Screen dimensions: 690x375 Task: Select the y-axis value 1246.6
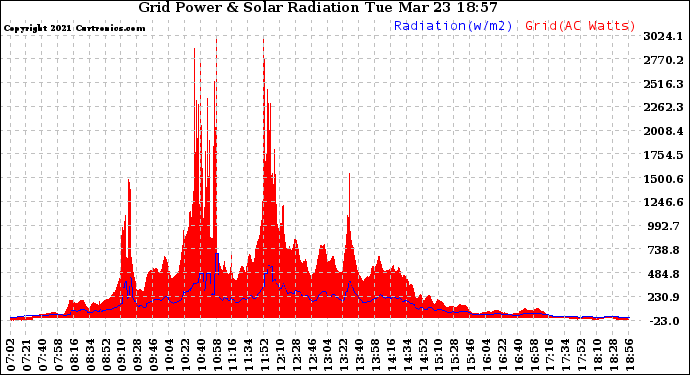coord(663,202)
